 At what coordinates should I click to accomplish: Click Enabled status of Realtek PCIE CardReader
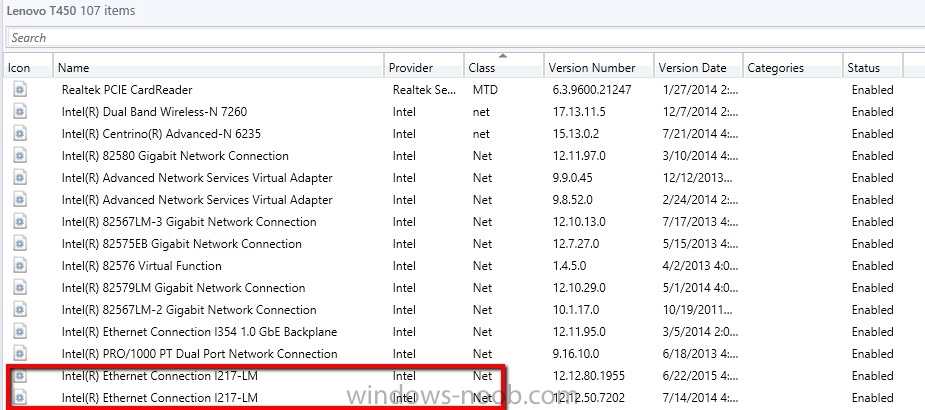(872, 90)
